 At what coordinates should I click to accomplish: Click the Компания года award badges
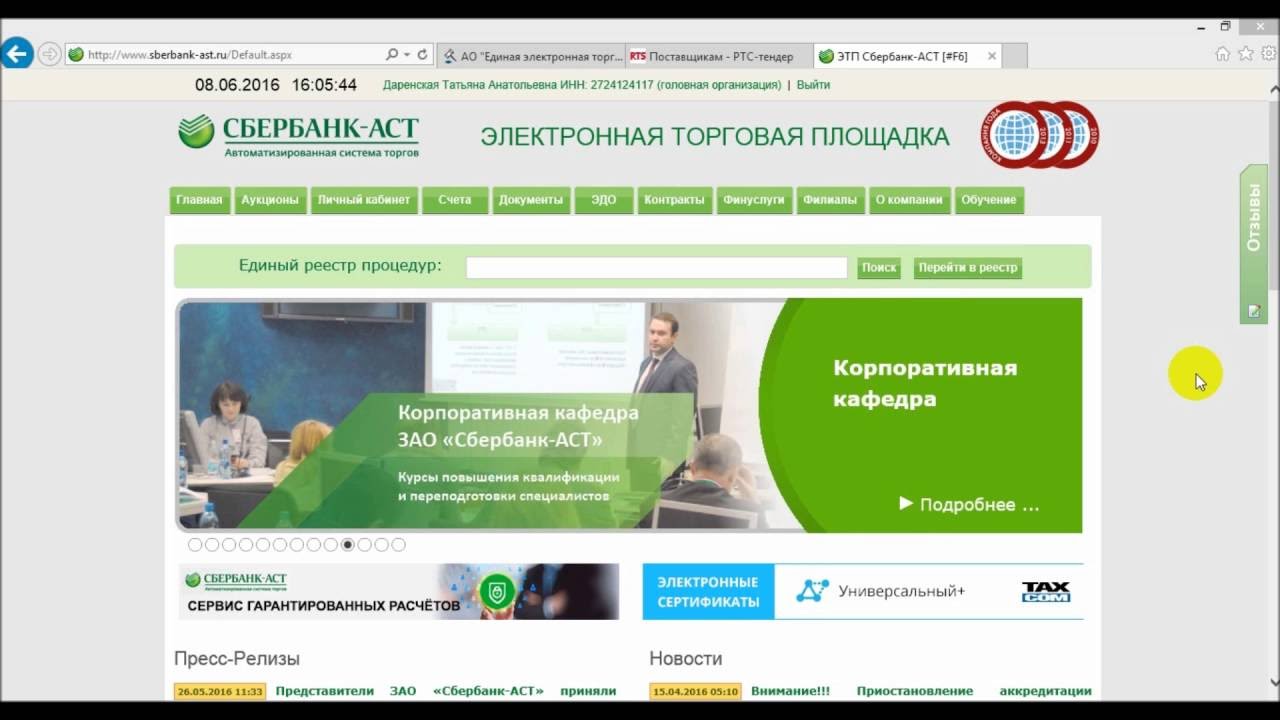click(x=1040, y=134)
